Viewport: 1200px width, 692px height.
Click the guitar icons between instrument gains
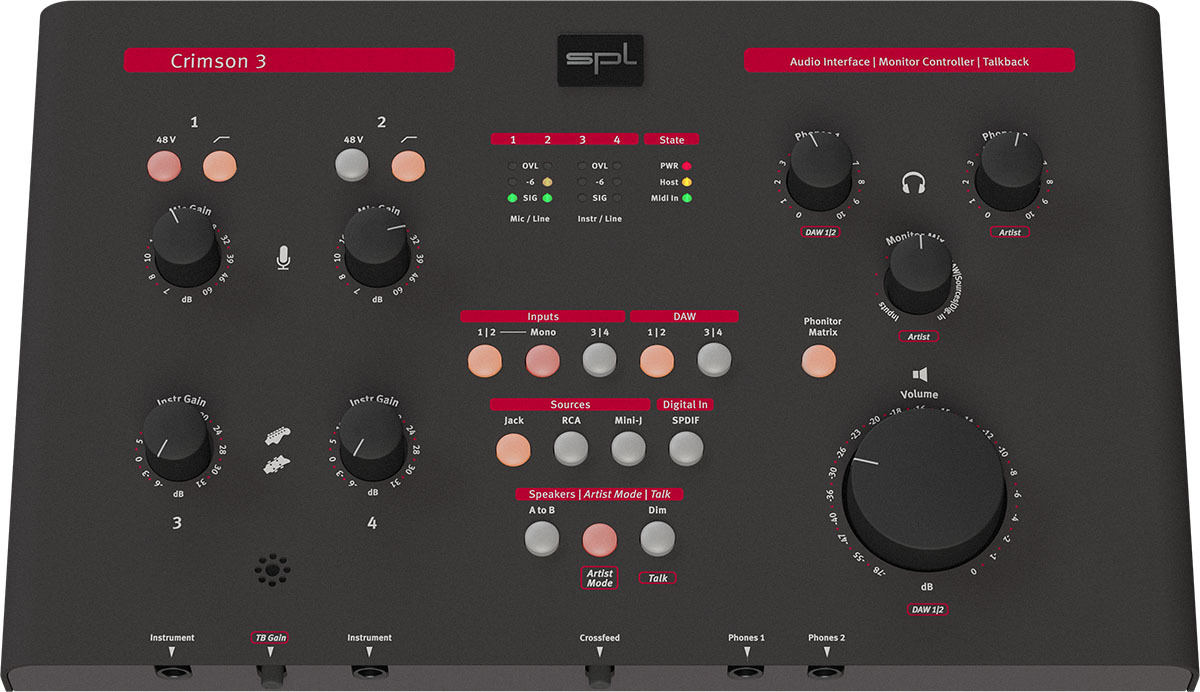279,450
